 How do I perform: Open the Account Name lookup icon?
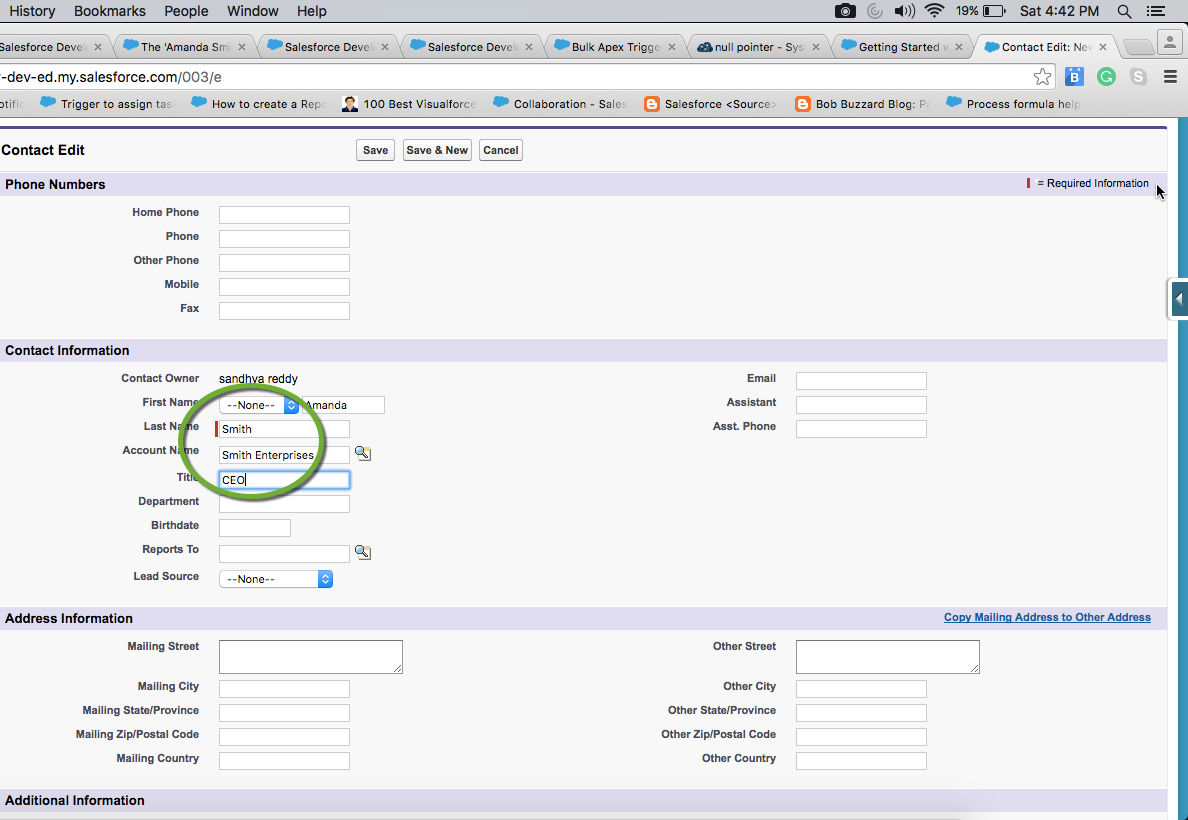[x=363, y=453]
